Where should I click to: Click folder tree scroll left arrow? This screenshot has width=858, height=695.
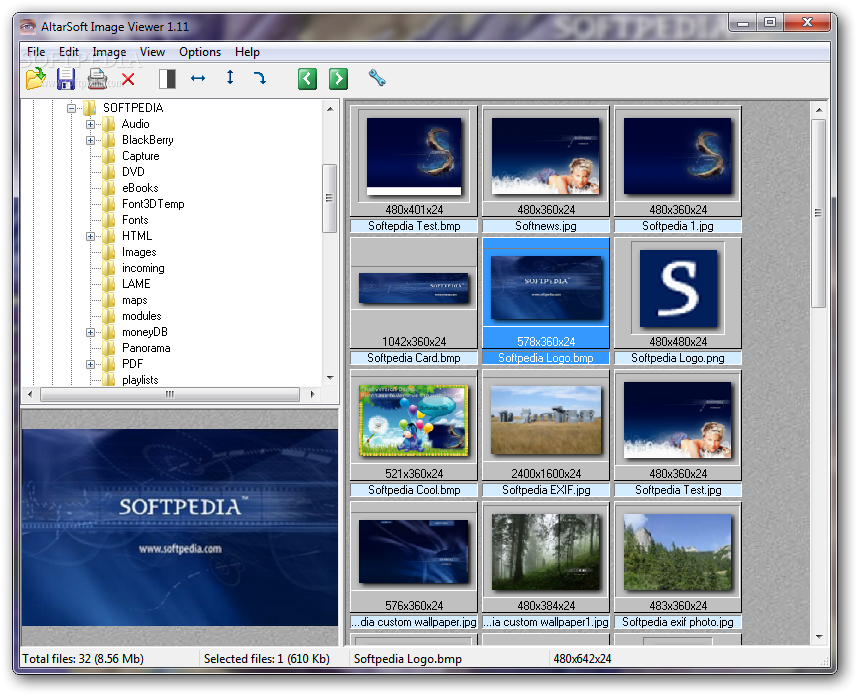(x=30, y=394)
